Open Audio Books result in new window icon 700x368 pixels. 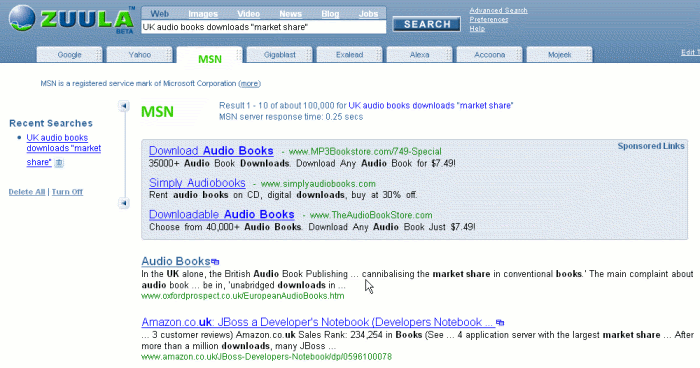216,262
